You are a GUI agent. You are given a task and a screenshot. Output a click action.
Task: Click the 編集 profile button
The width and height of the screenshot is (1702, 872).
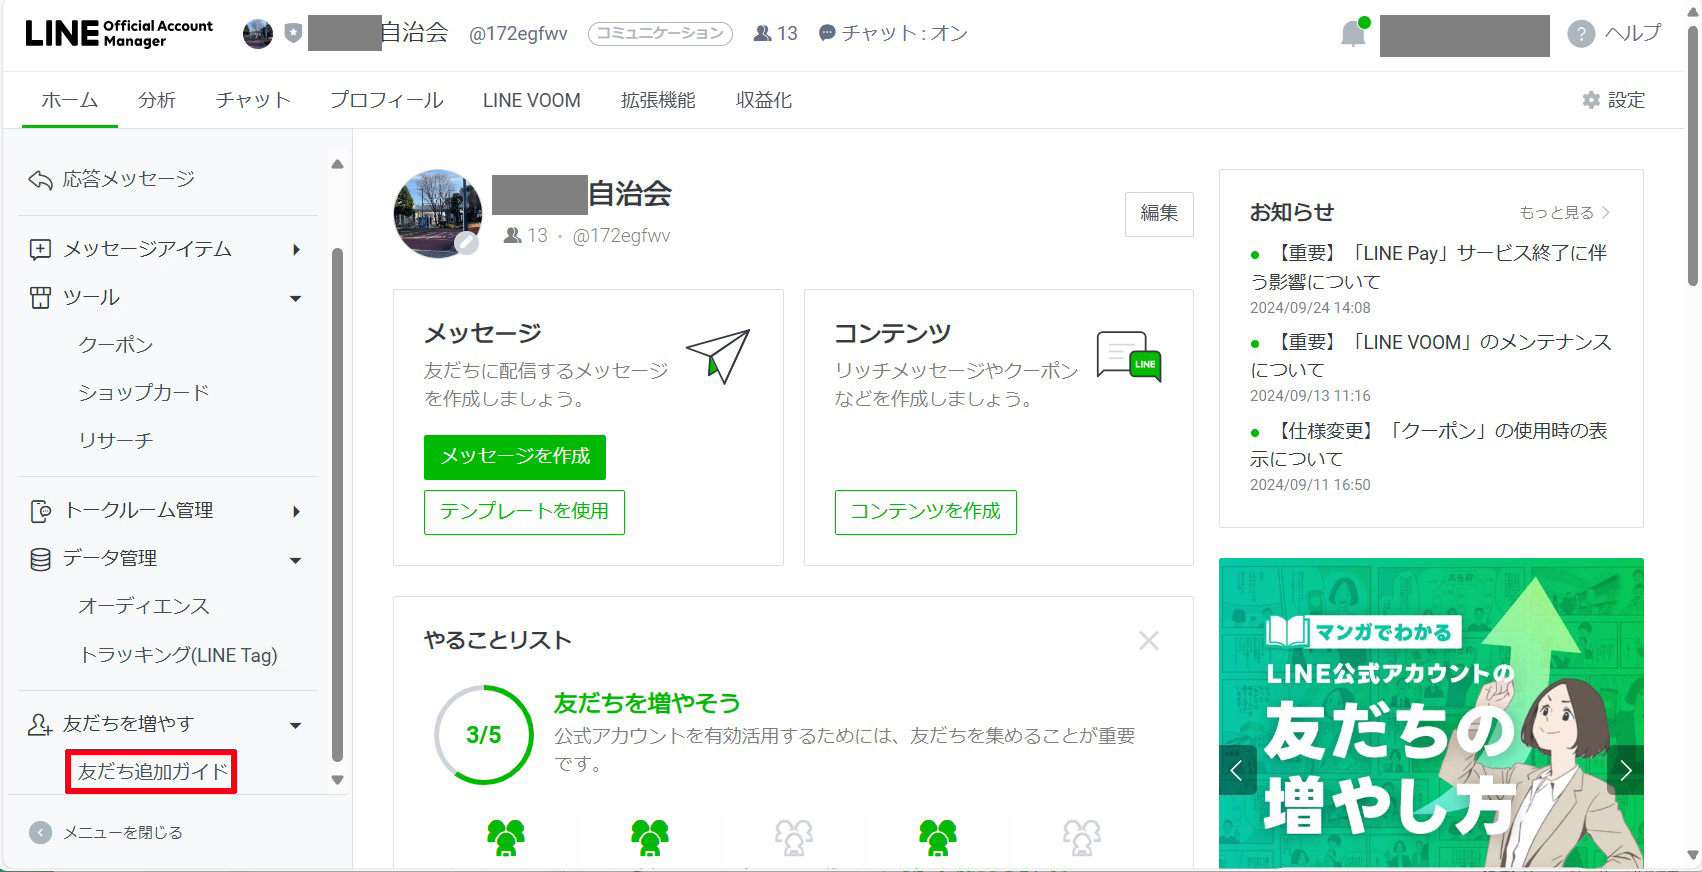click(1159, 214)
